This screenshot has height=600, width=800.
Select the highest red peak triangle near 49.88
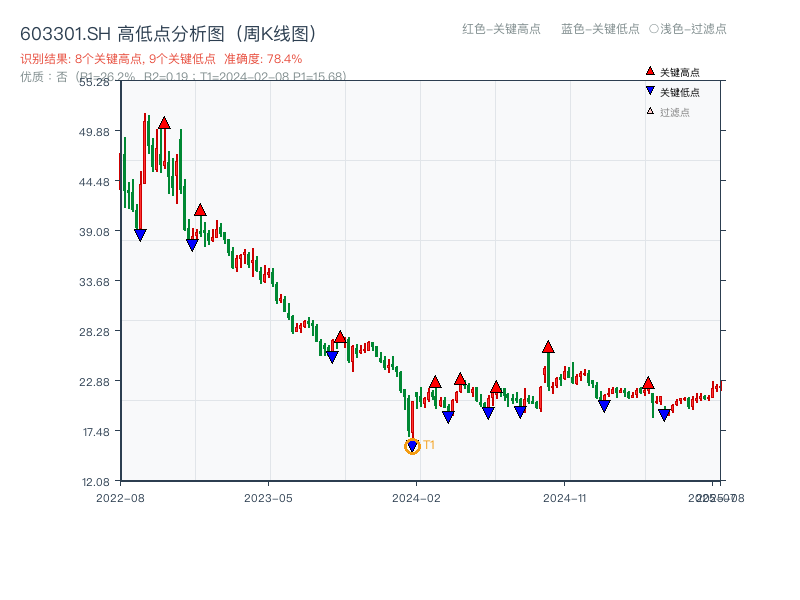click(x=164, y=123)
